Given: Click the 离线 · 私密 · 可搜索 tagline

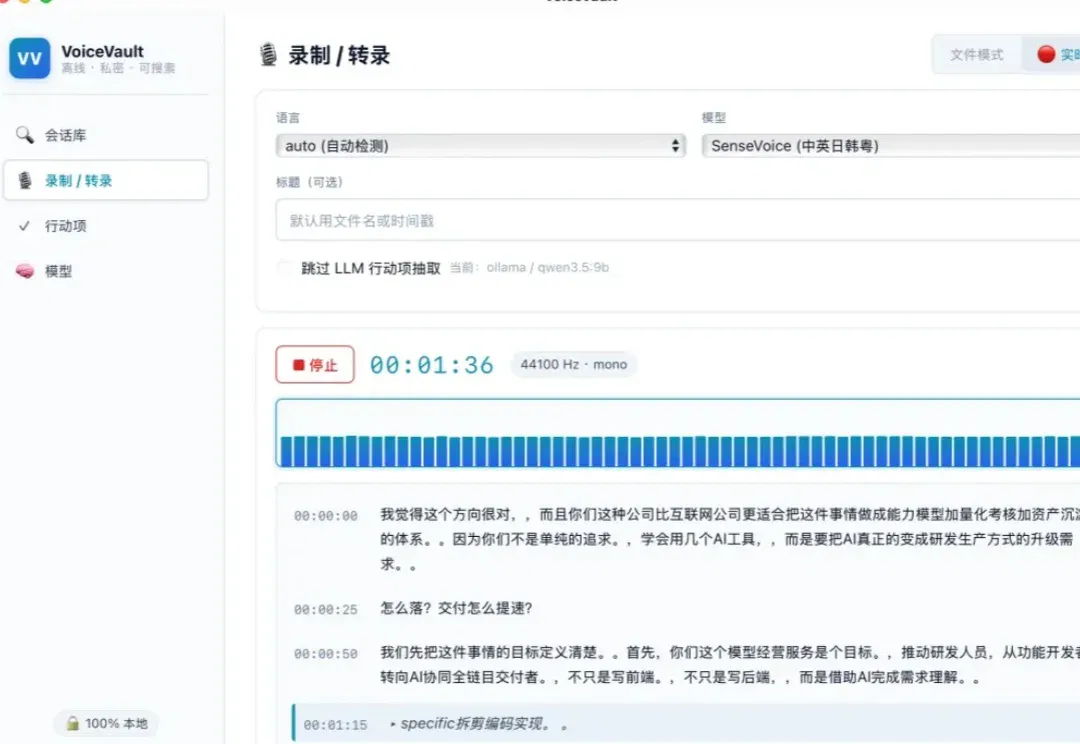Looking at the screenshot, I should pyautogui.click(x=118, y=68).
